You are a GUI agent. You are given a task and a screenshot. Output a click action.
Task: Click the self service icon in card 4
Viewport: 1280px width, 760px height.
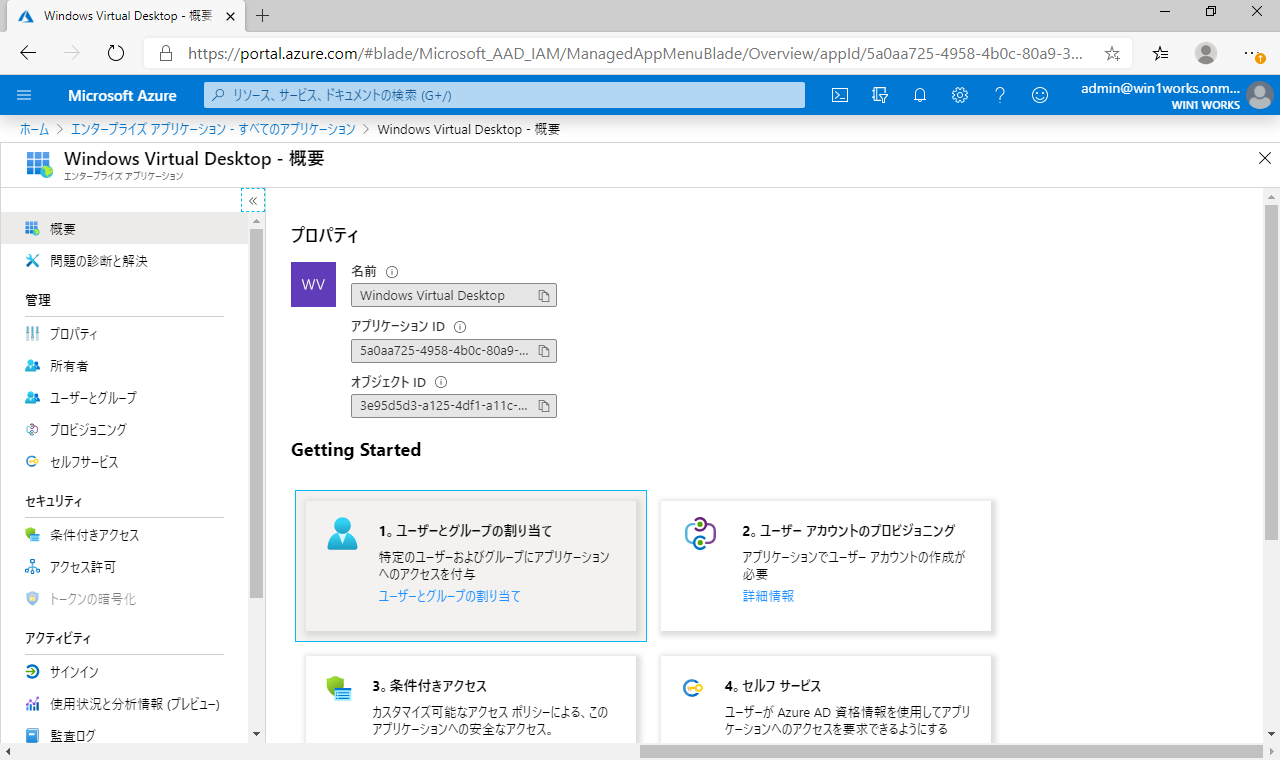pos(694,687)
